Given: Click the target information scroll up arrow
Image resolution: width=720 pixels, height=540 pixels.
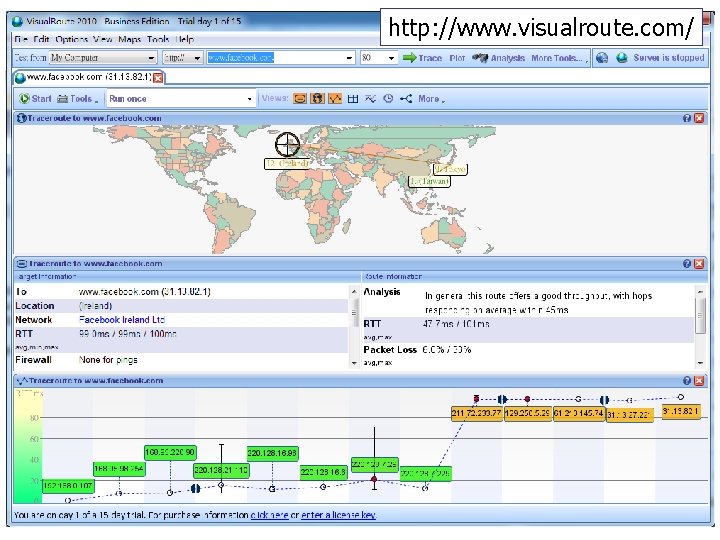Looking at the screenshot, I should tap(354, 292).
